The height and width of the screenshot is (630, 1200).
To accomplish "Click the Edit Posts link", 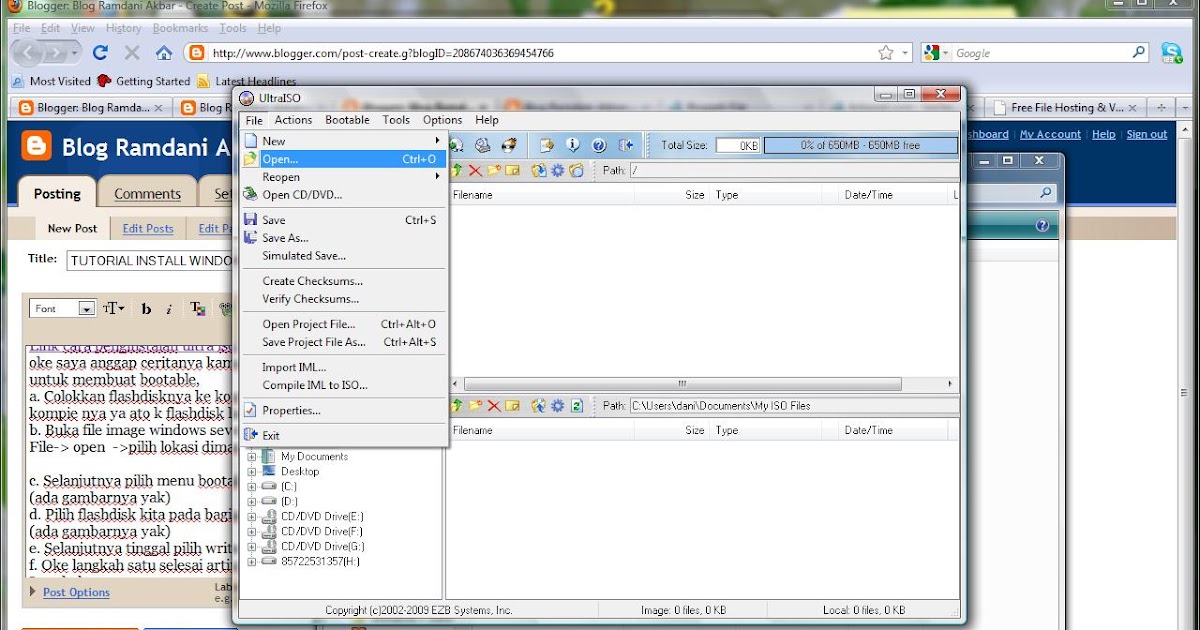I will tap(148, 228).
